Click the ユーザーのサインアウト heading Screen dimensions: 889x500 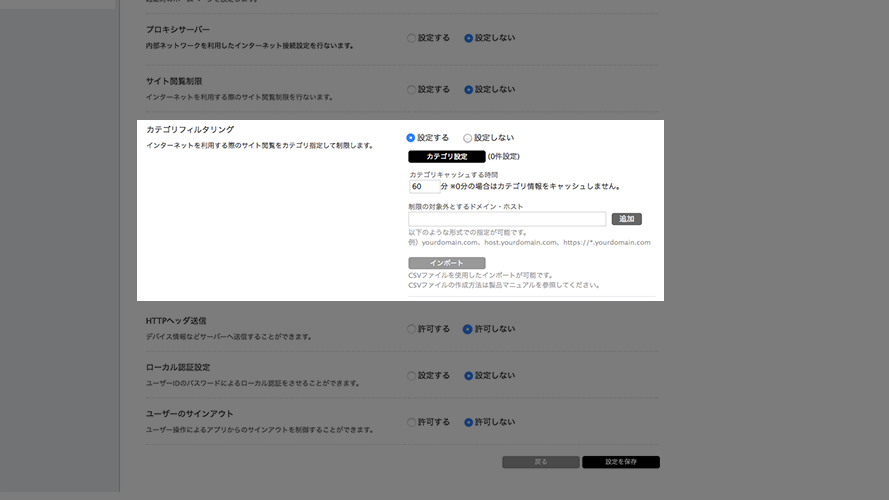(x=189, y=414)
